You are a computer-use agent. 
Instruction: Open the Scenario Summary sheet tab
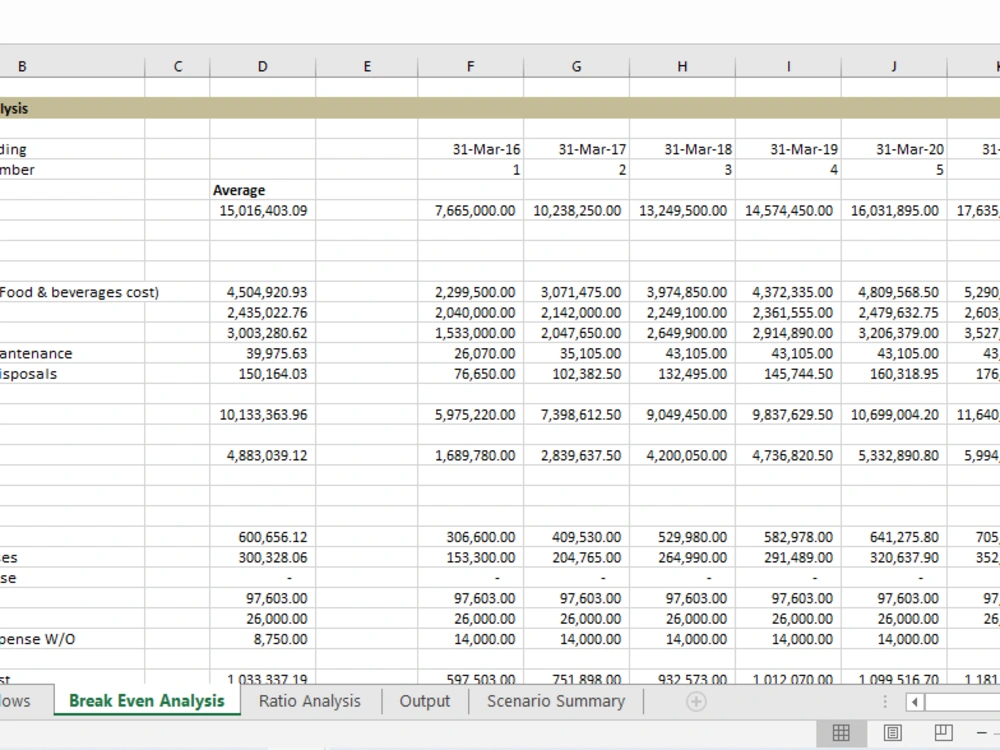coord(555,701)
